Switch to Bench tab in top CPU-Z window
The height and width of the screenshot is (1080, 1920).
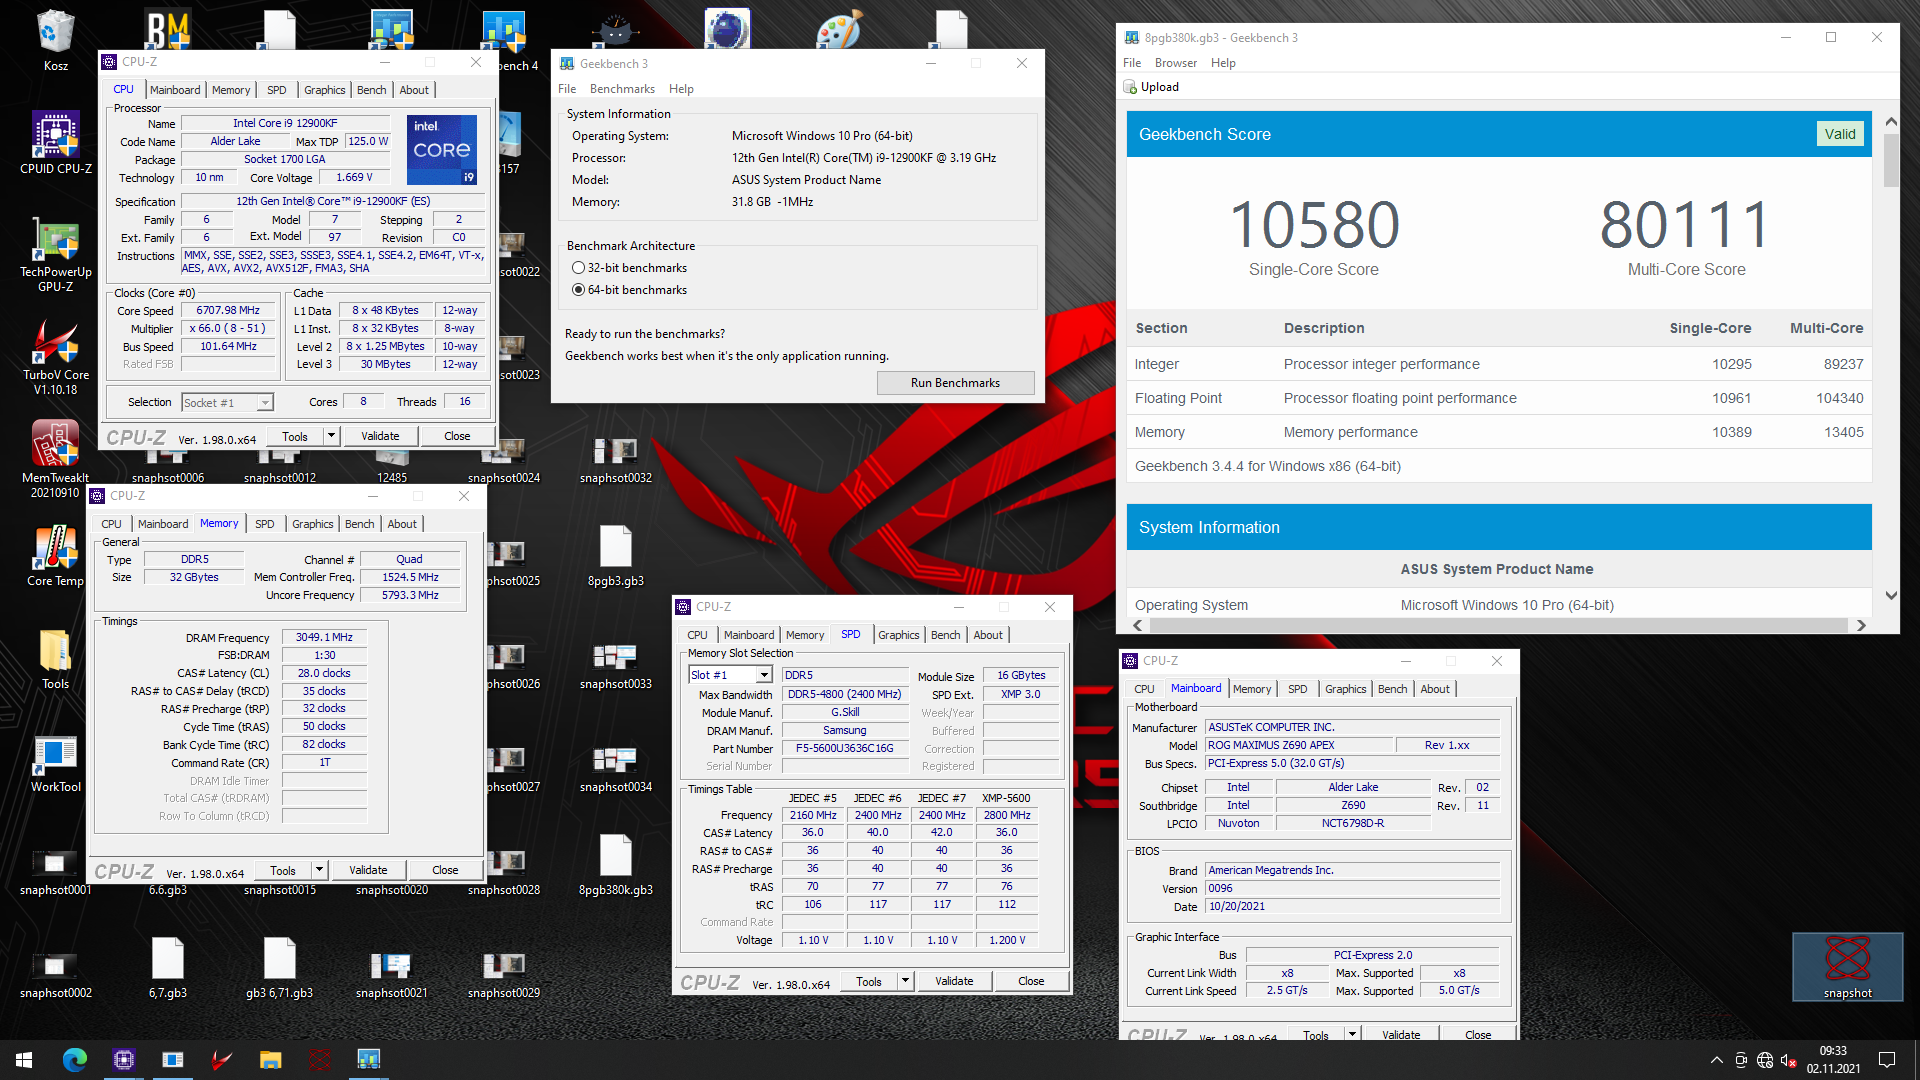tap(371, 90)
